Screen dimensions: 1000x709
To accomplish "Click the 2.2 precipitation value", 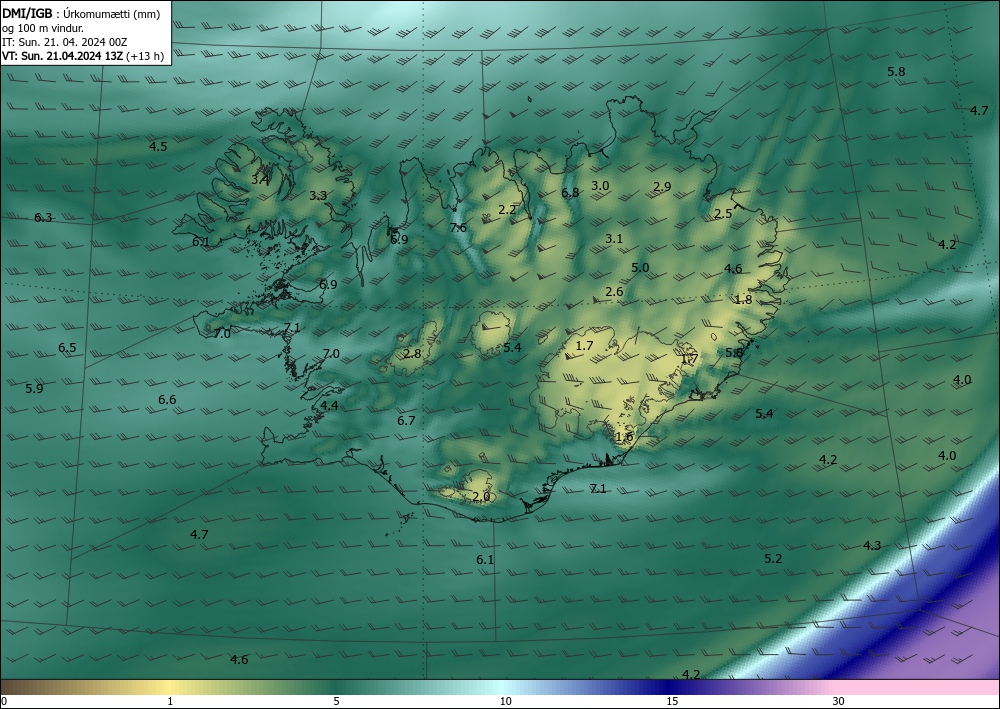I will (x=507, y=209).
